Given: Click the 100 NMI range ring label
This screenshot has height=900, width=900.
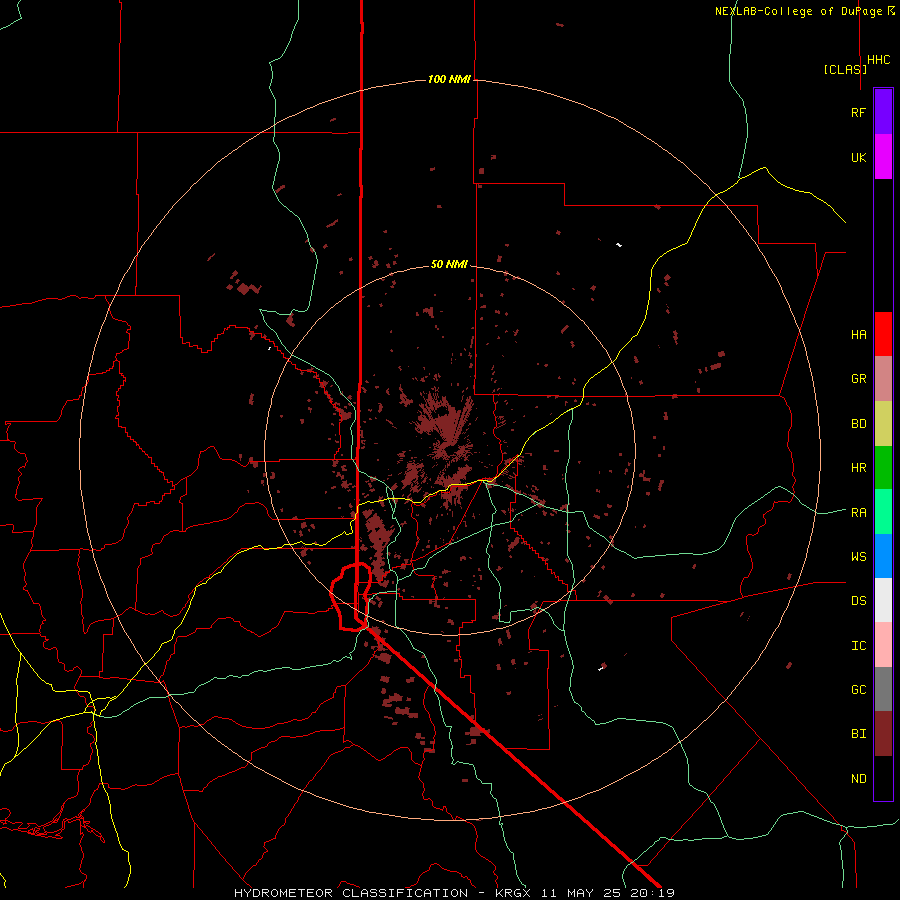Looking at the screenshot, I should click(x=449, y=79).
